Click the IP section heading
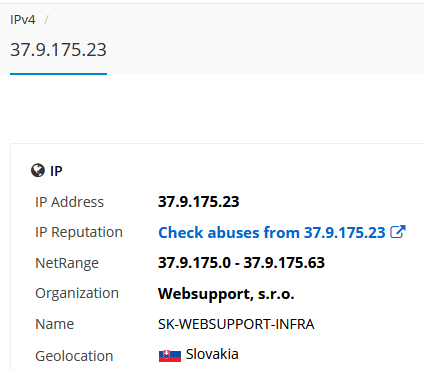The height and width of the screenshot is (370, 424). (x=56, y=171)
